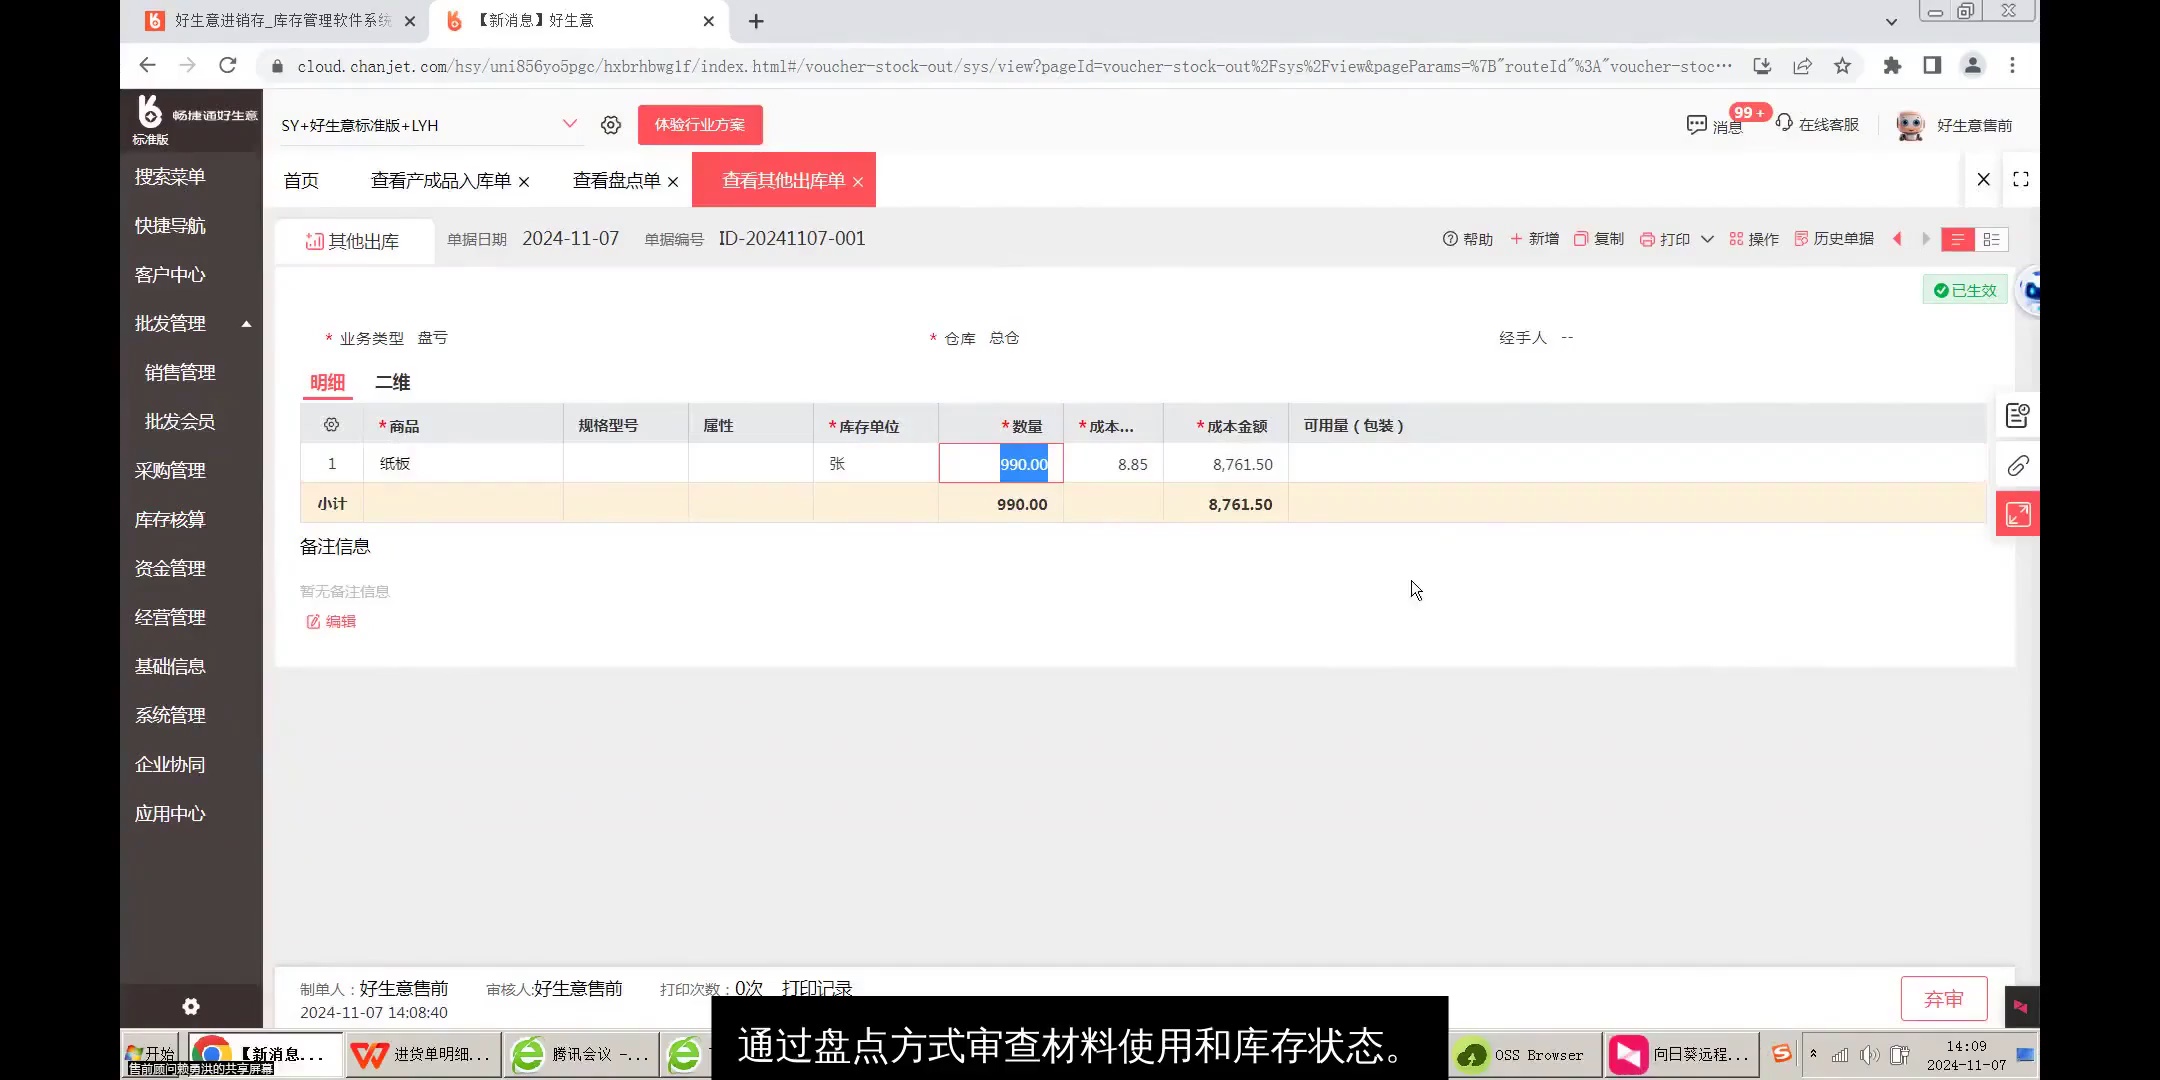
Task: Open settings gear next to account selector
Action: 610,124
